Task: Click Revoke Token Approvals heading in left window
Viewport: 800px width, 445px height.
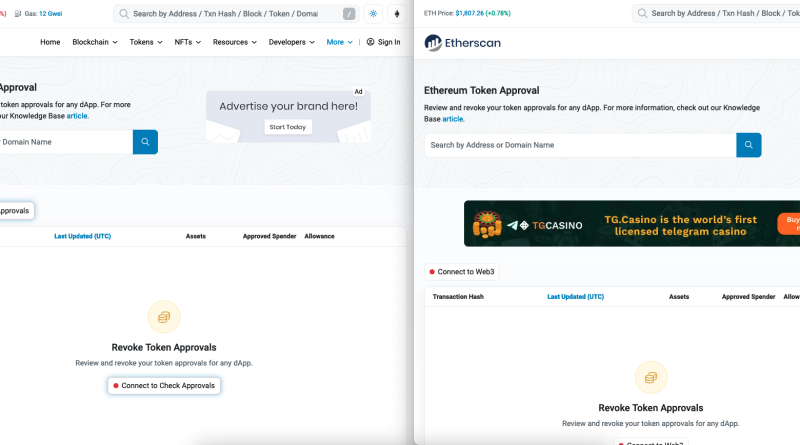Action: [164, 348]
